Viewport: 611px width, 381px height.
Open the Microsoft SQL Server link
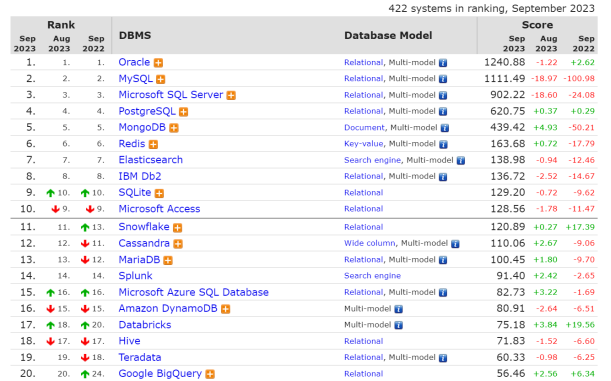pos(171,95)
